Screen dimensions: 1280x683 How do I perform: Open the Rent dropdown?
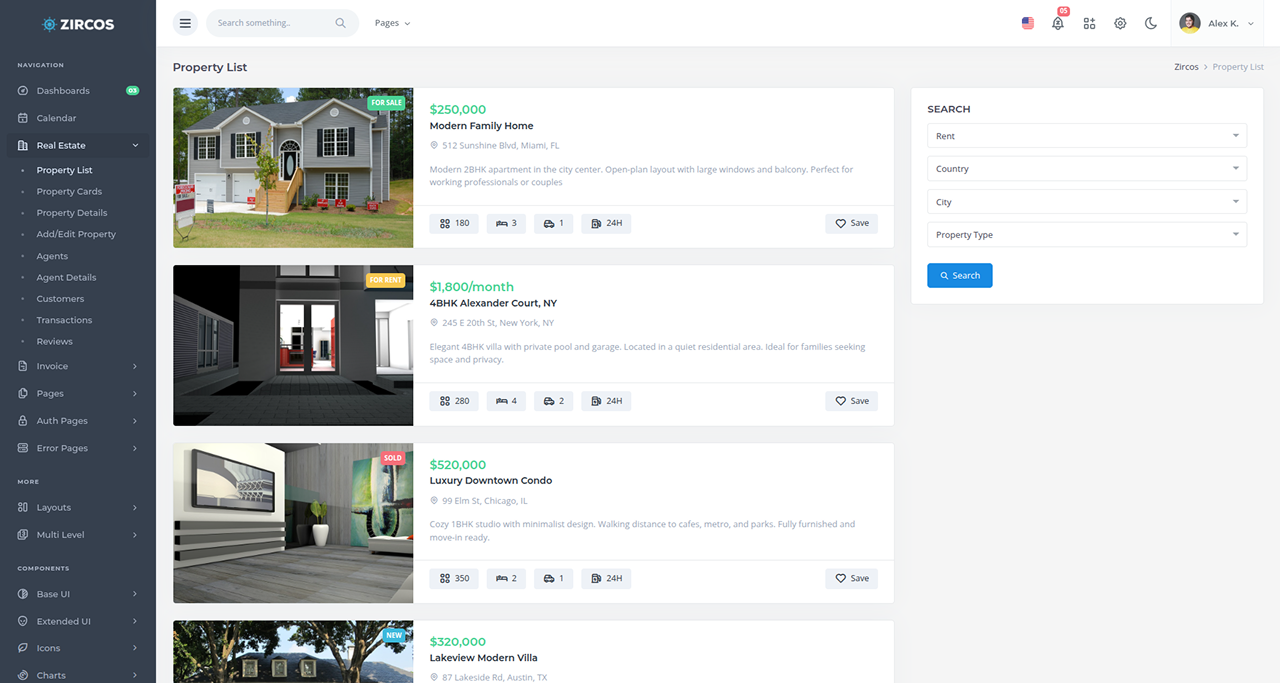(1087, 136)
